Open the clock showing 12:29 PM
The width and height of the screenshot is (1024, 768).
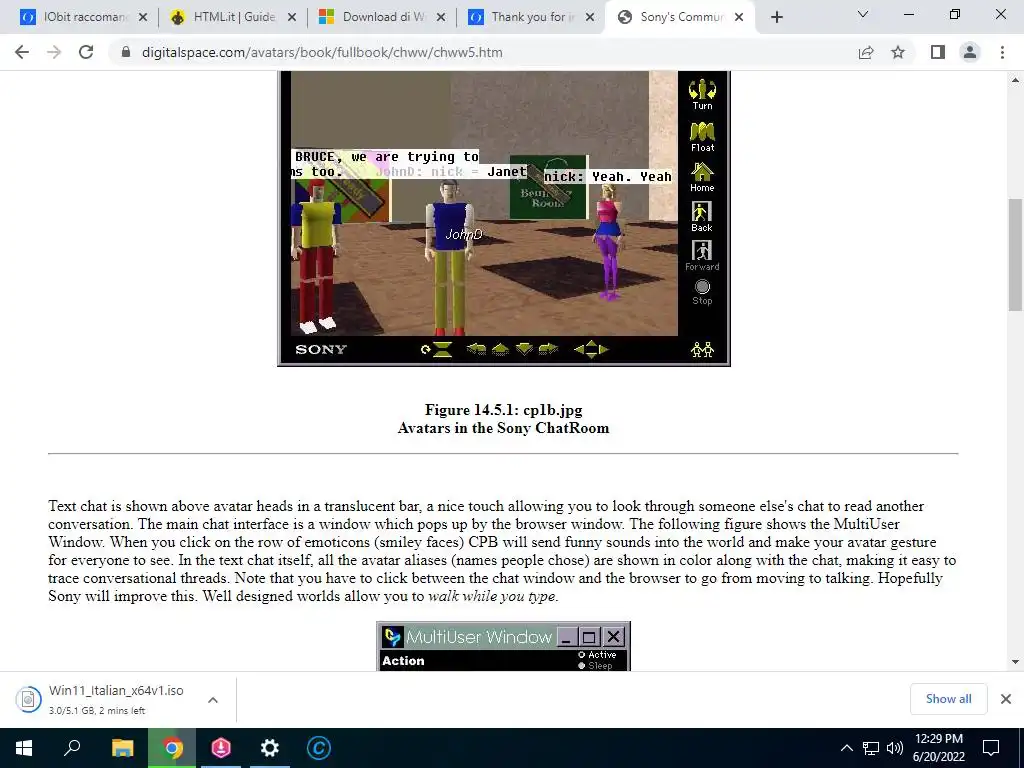click(x=938, y=748)
